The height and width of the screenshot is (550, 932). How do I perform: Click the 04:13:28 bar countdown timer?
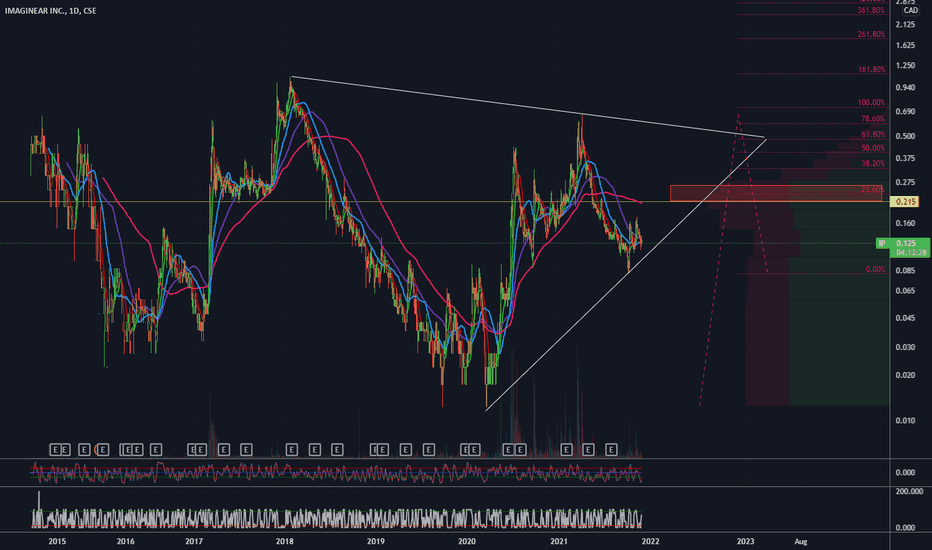coord(911,253)
